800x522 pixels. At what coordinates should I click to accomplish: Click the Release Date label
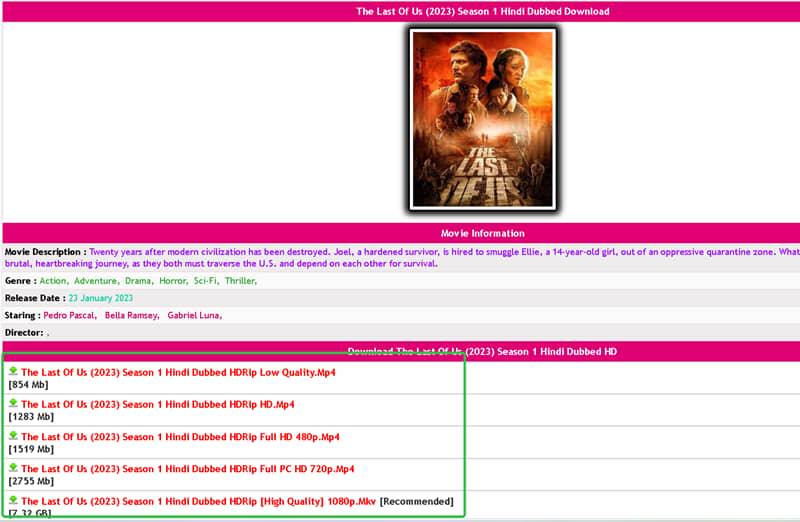(35, 298)
